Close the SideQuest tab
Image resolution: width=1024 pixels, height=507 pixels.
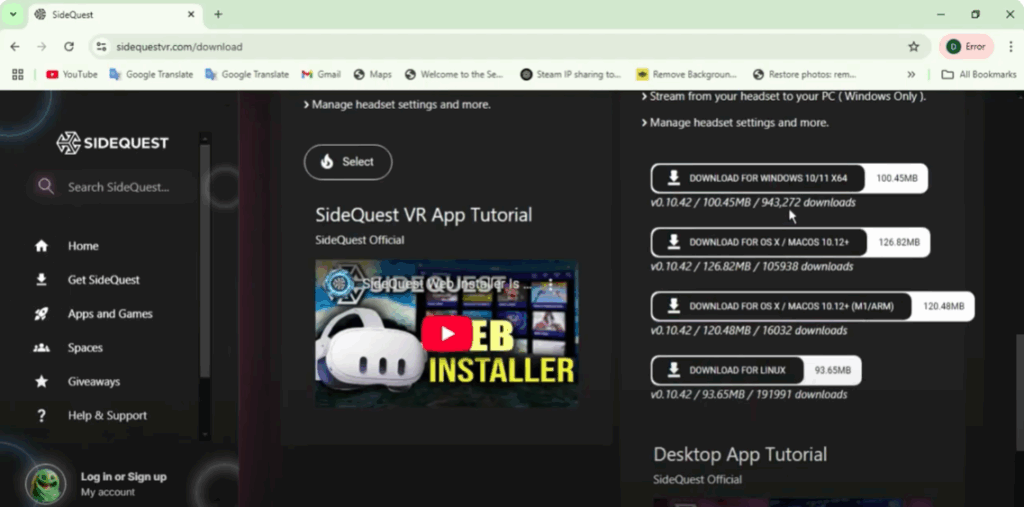click(x=191, y=14)
